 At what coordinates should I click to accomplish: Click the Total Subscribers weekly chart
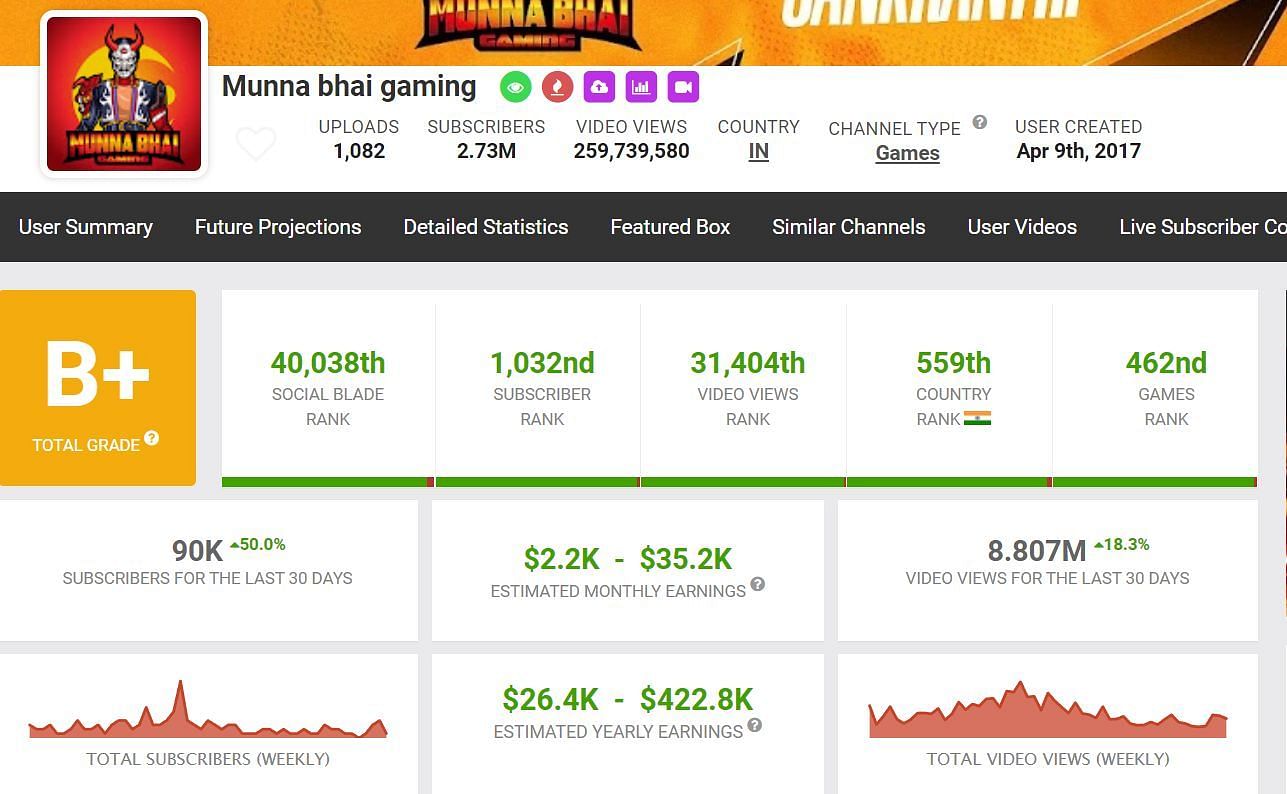(x=208, y=709)
